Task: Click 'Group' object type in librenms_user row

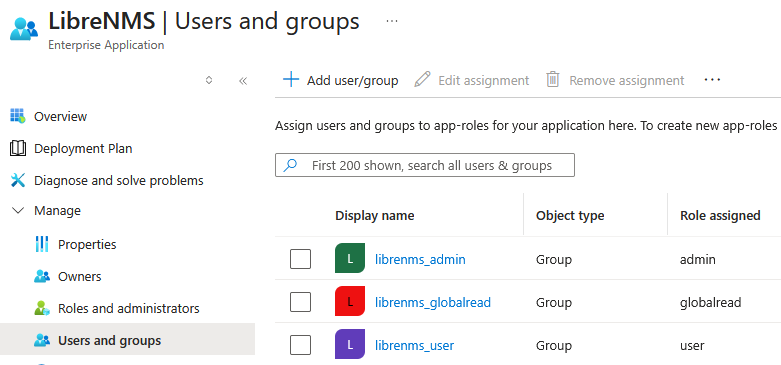Action: 554,346
